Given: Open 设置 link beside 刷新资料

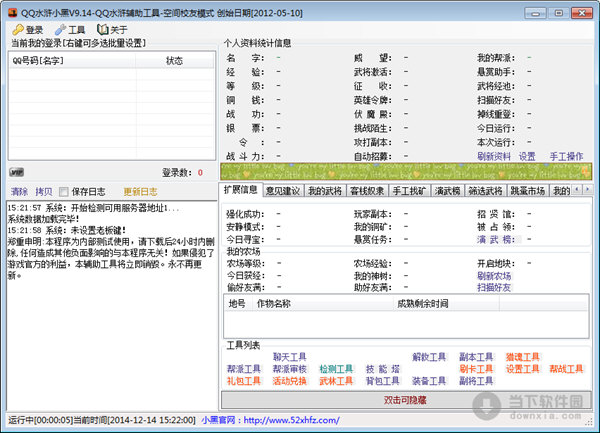Looking at the screenshot, I should pos(527,156).
